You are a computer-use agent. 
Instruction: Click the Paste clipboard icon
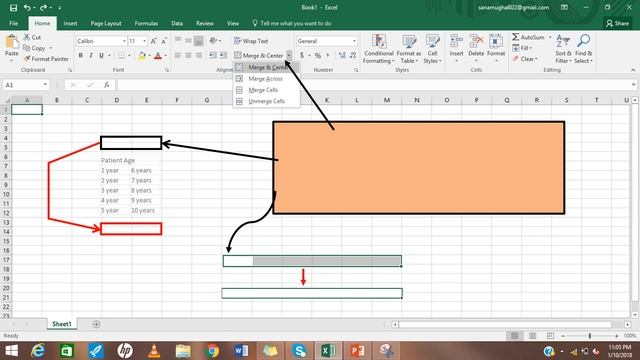click(x=12, y=42)
